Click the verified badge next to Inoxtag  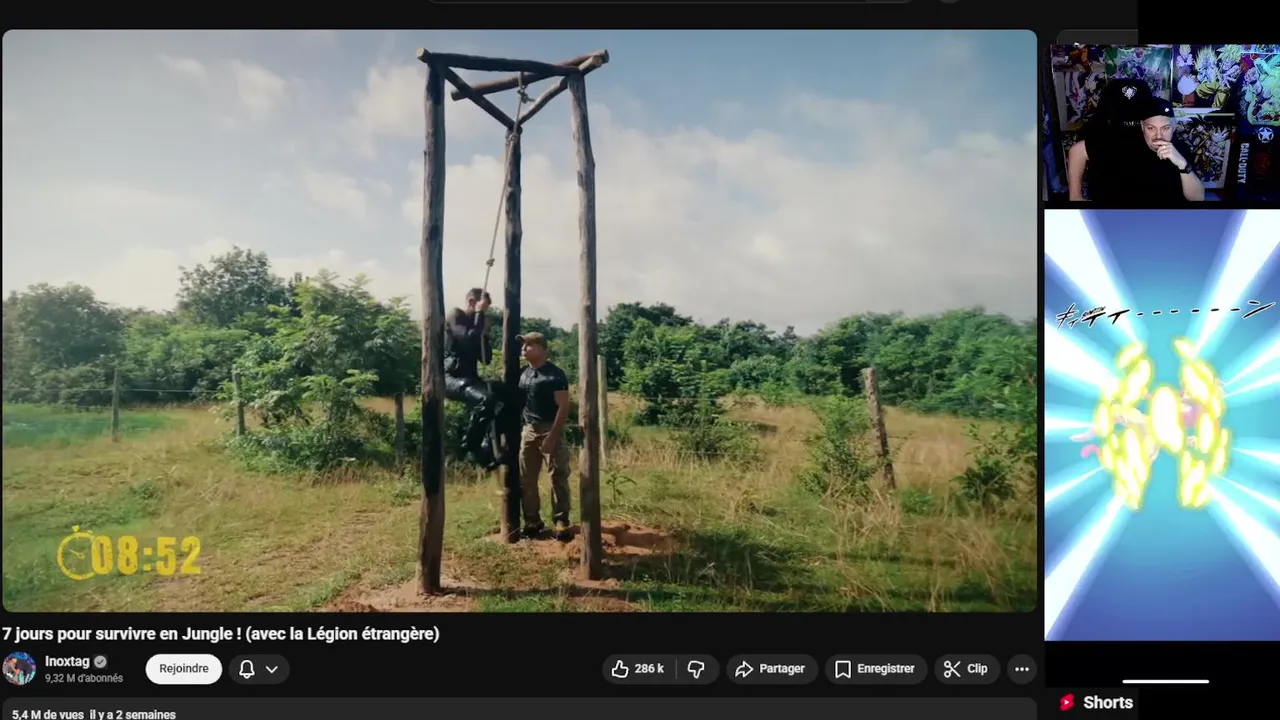[100, 661]
